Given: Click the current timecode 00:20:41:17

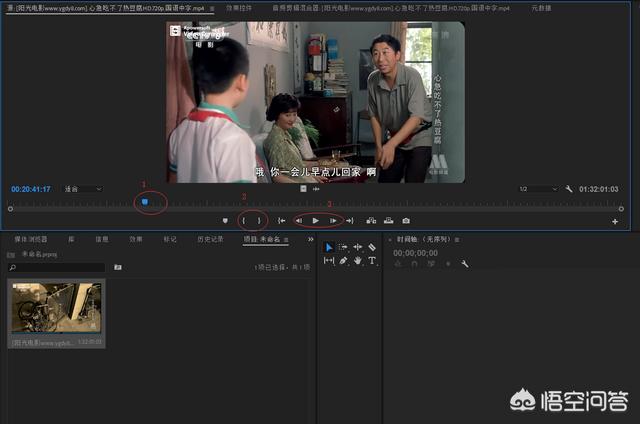Looking at the screenshot, I should point(31,189).
